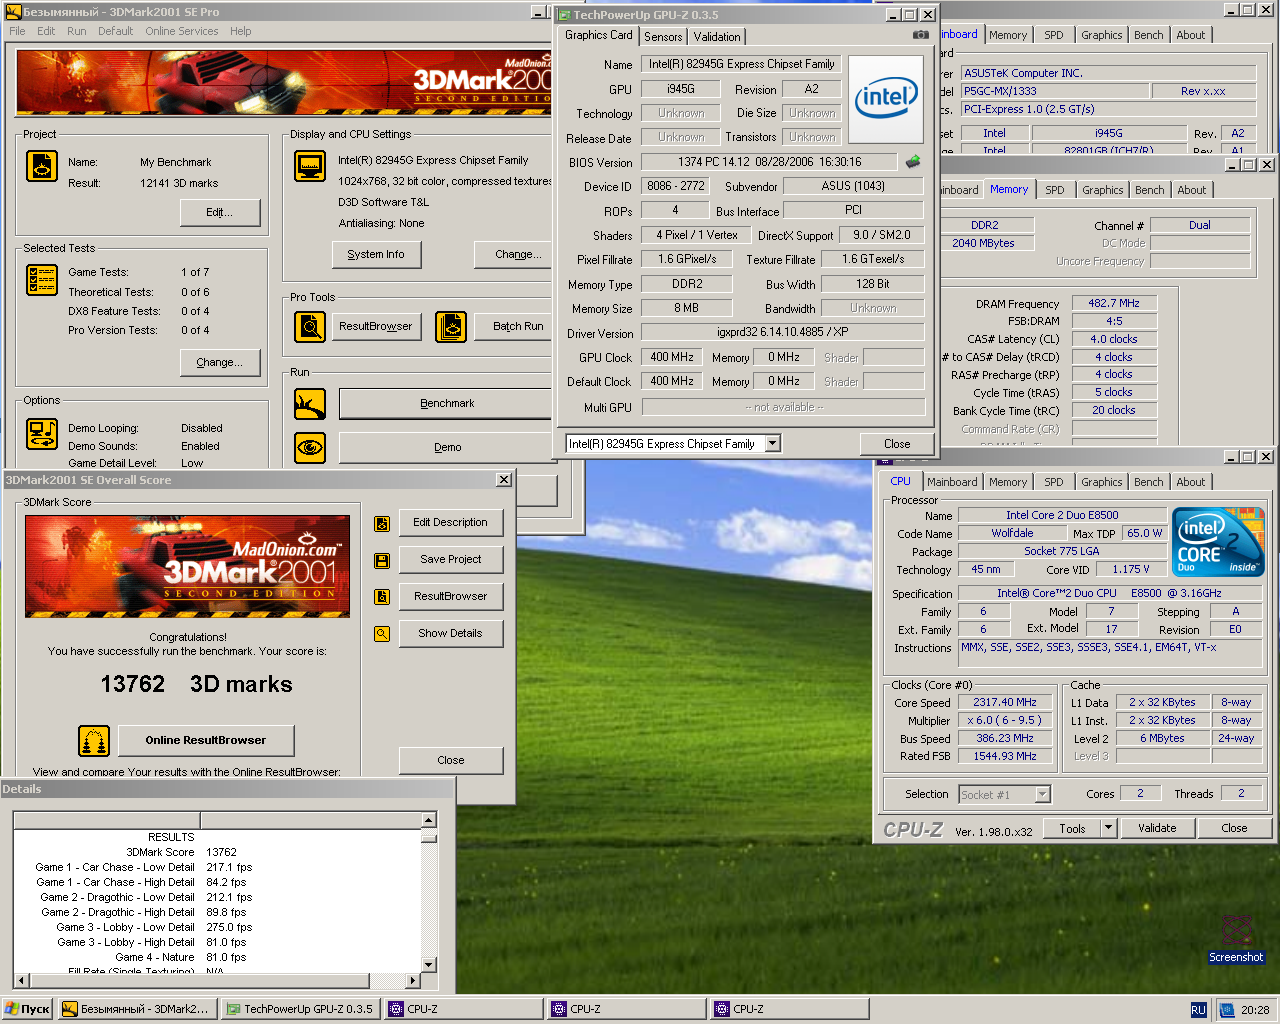Screen dimensions: 1280x1024
Task: Click the System Info button
Action: (x=376, y=255)
